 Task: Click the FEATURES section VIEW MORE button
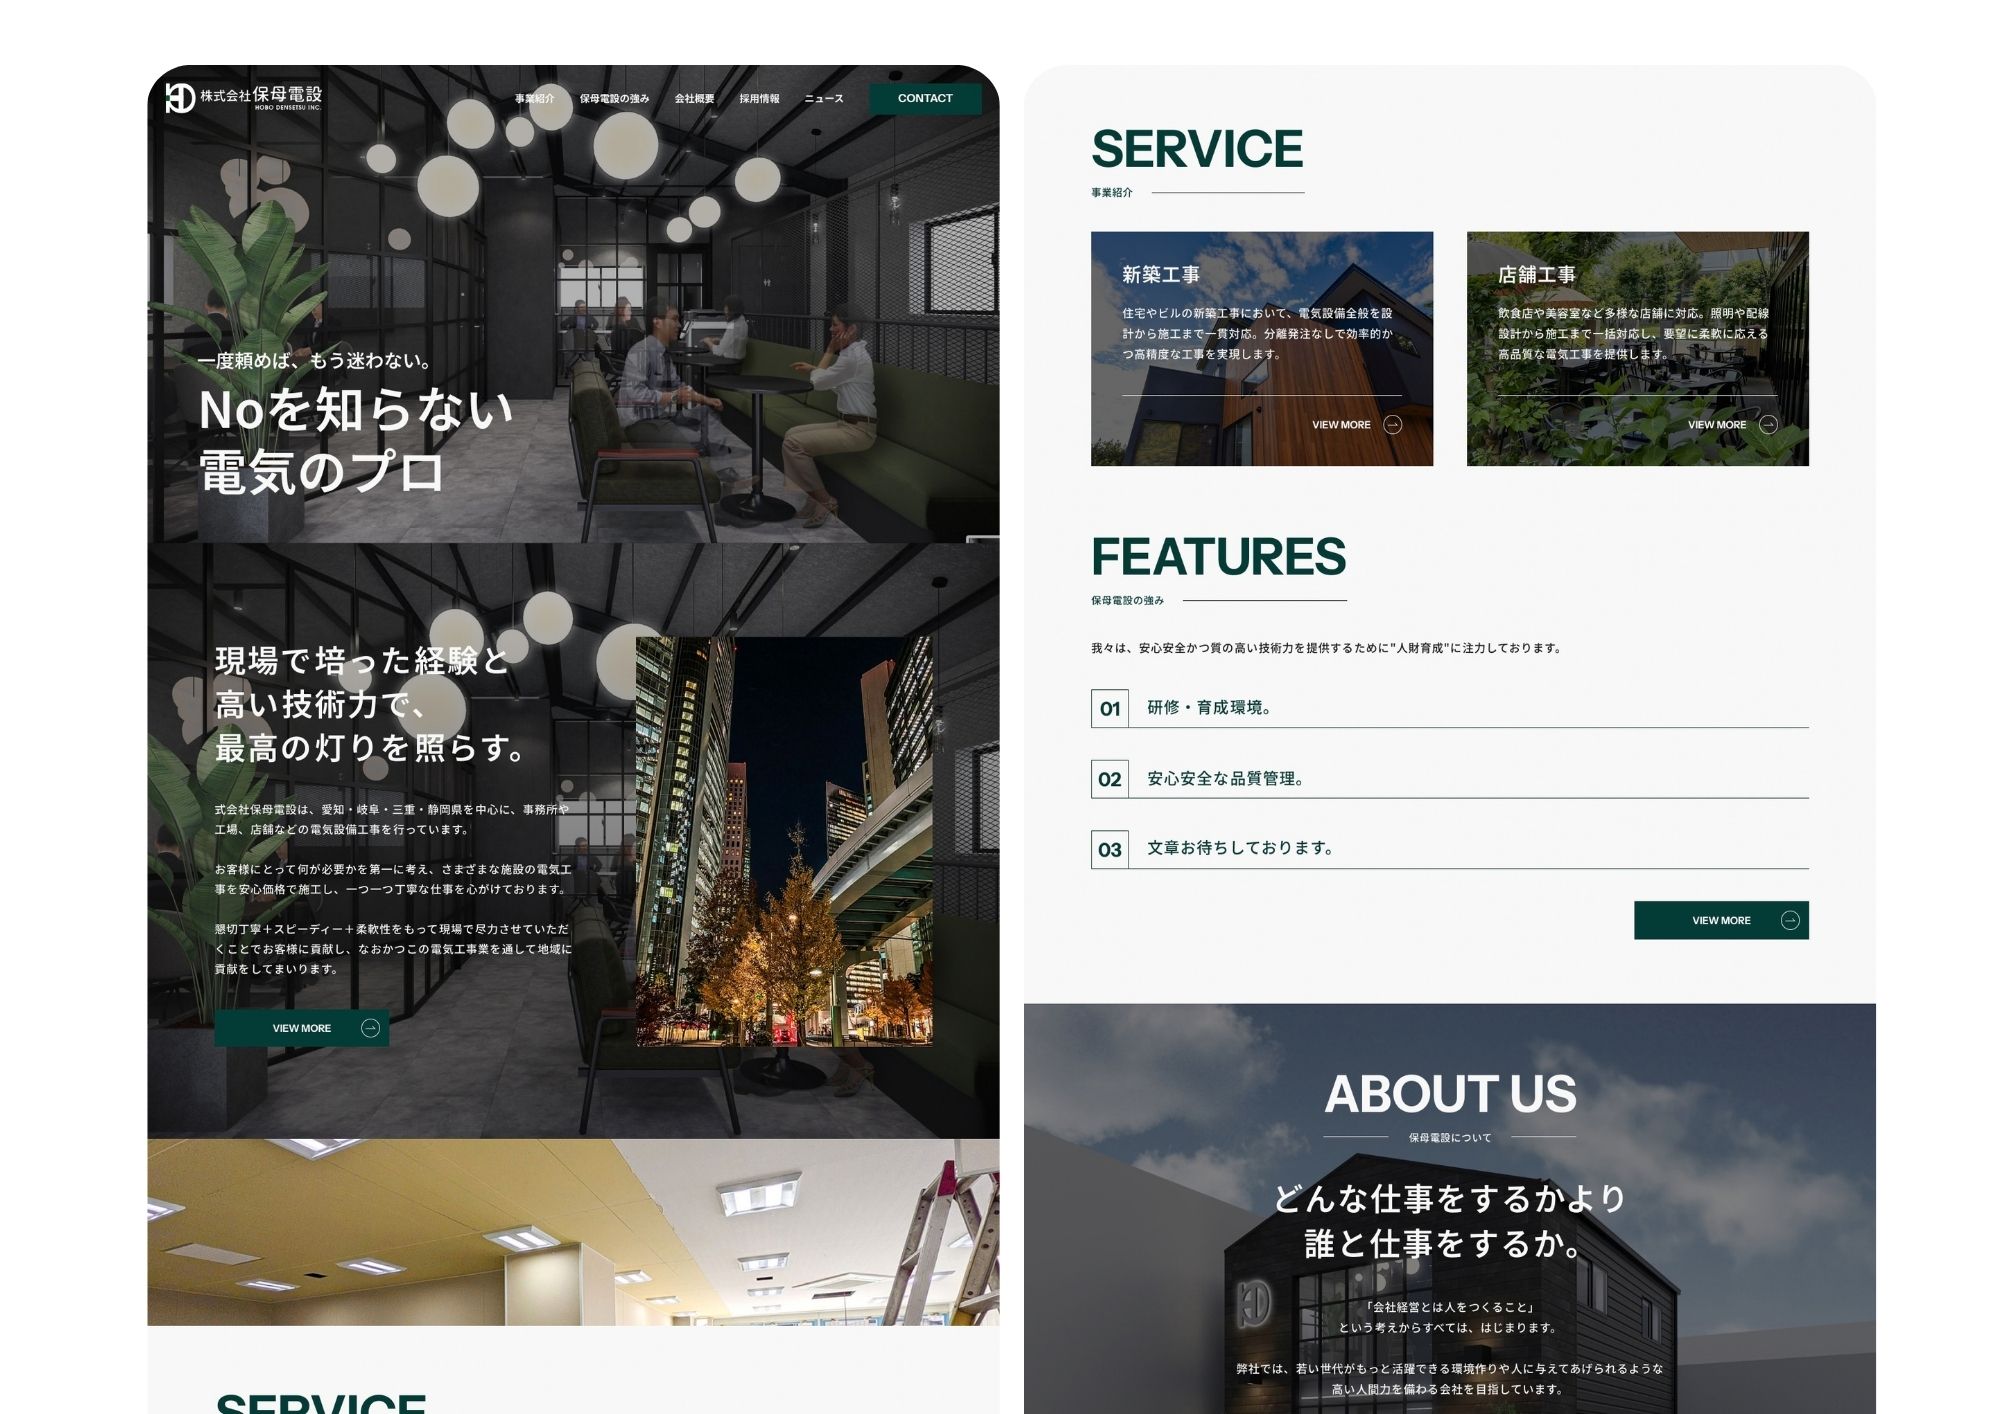[x=1721, y=920]
